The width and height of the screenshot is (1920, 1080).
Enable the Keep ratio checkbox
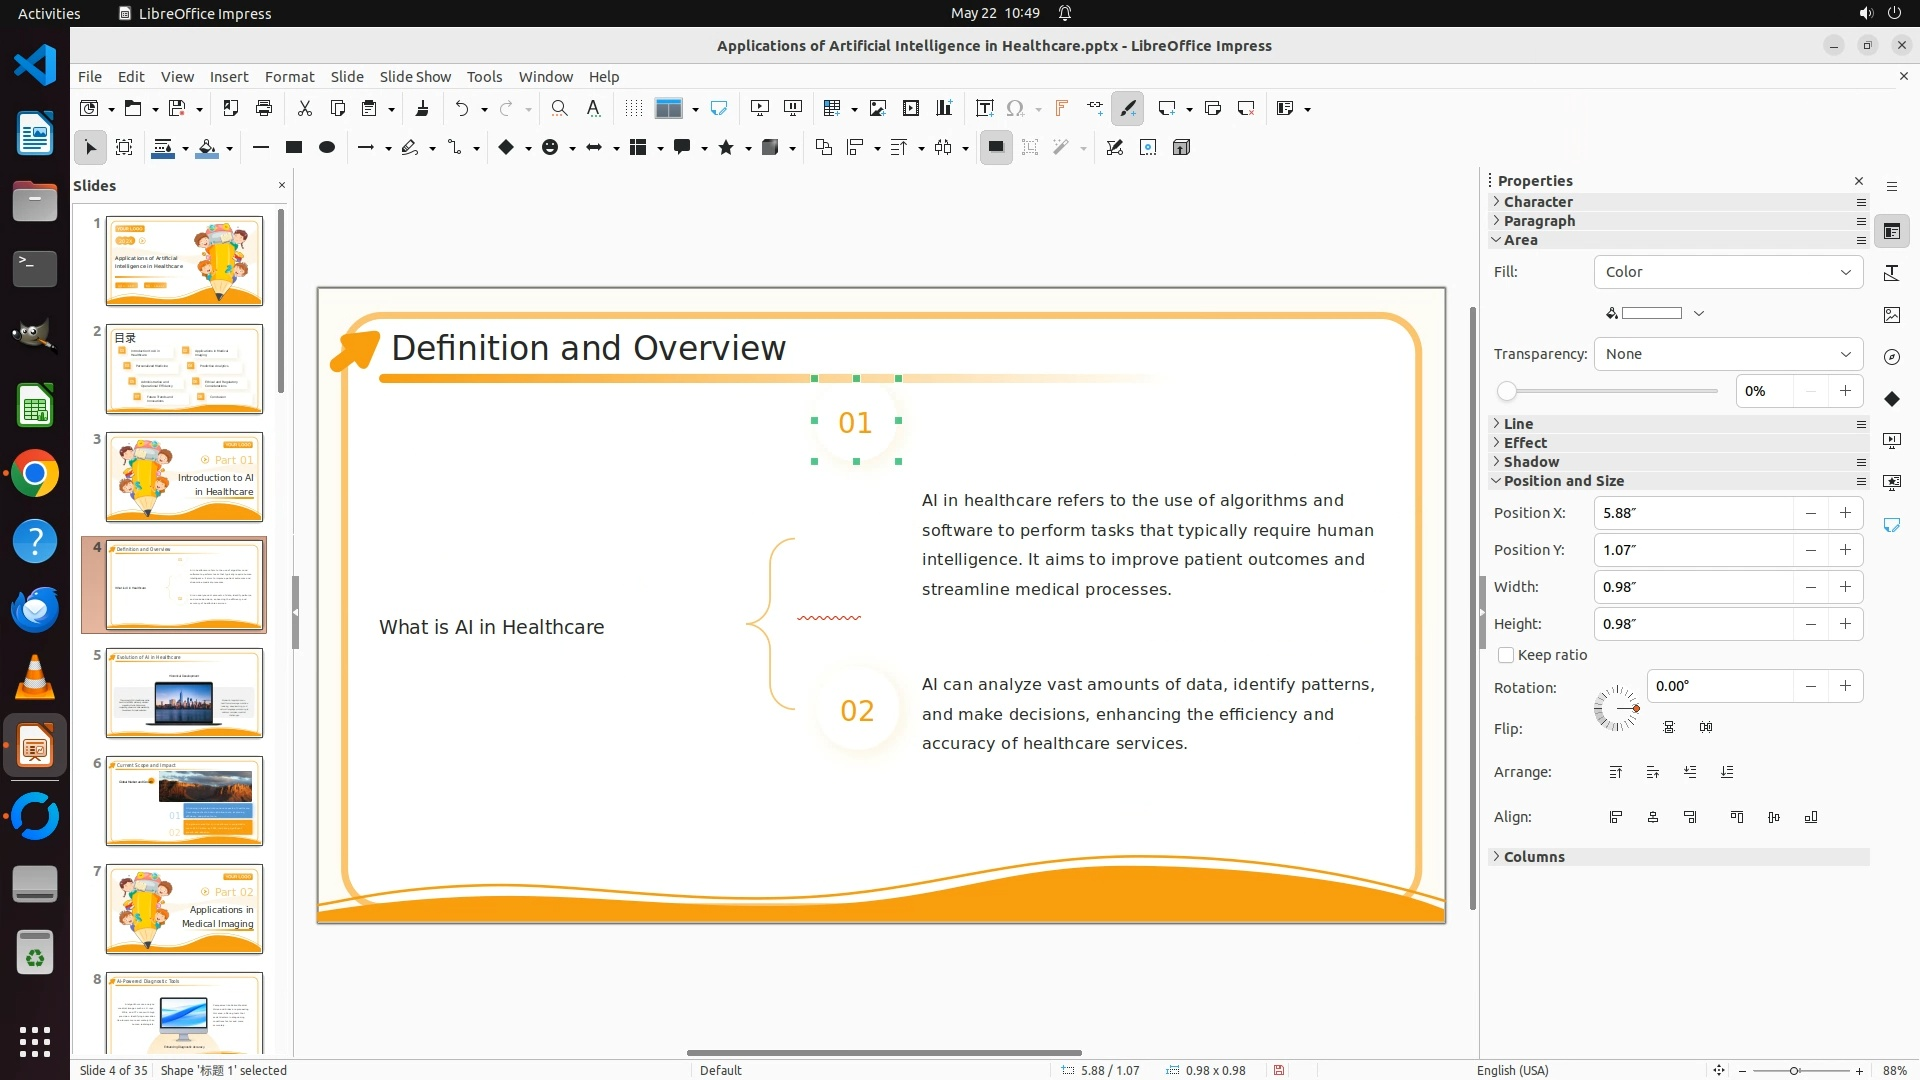1506,655
